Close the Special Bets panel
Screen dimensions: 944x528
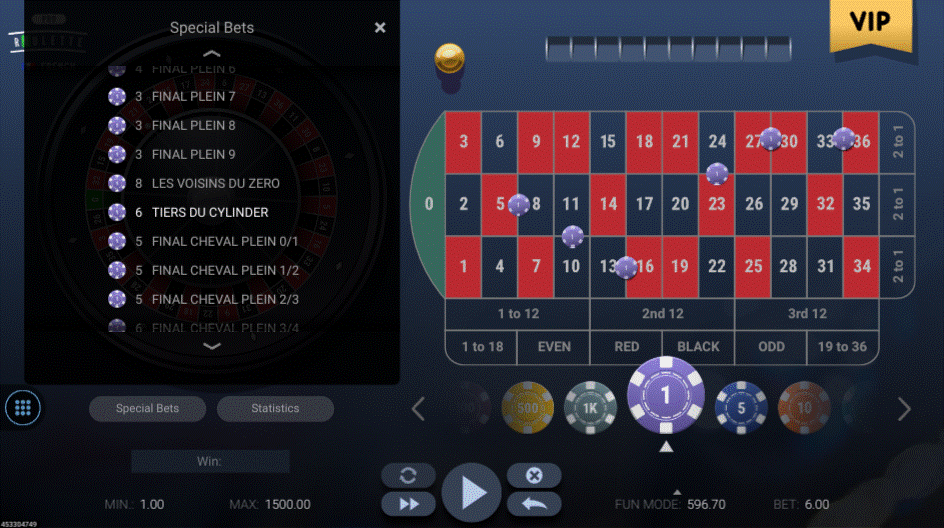(x=380, y=28)
